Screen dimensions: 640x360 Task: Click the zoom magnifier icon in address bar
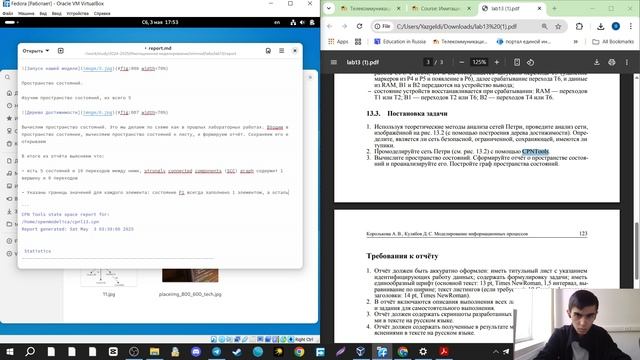pos(544,26)
